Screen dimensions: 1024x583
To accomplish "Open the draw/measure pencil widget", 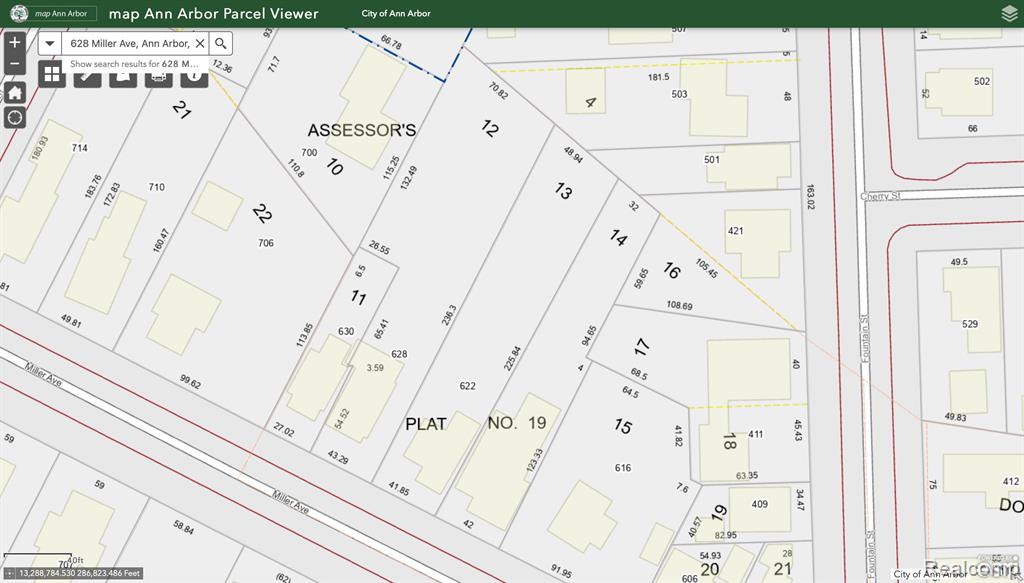I will [x=87, y=78].
